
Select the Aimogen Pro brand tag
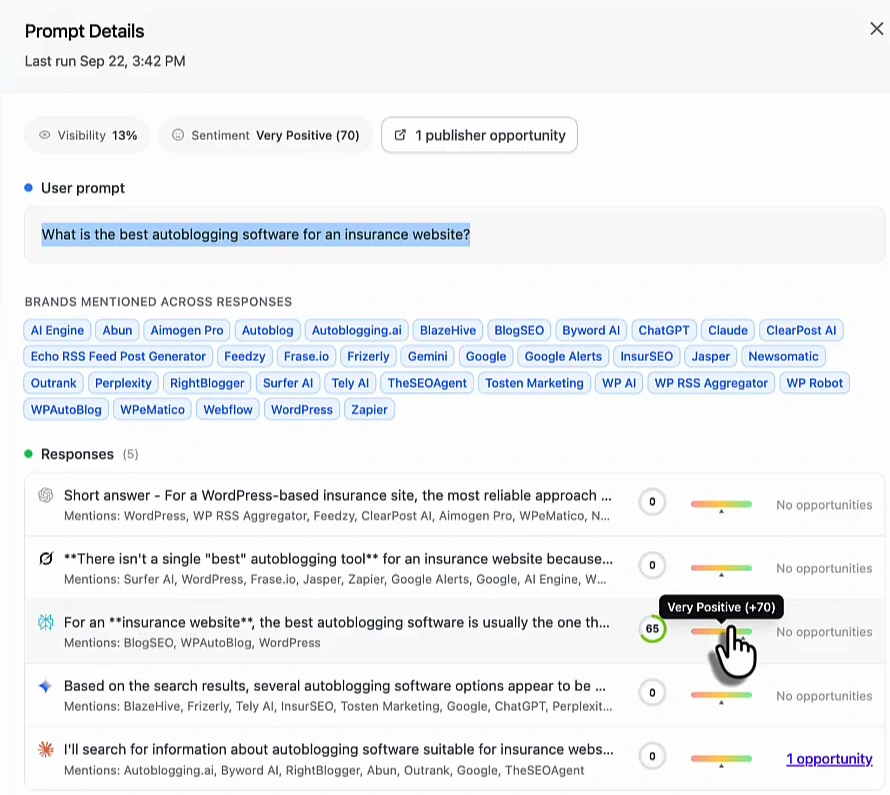point(187,330)
